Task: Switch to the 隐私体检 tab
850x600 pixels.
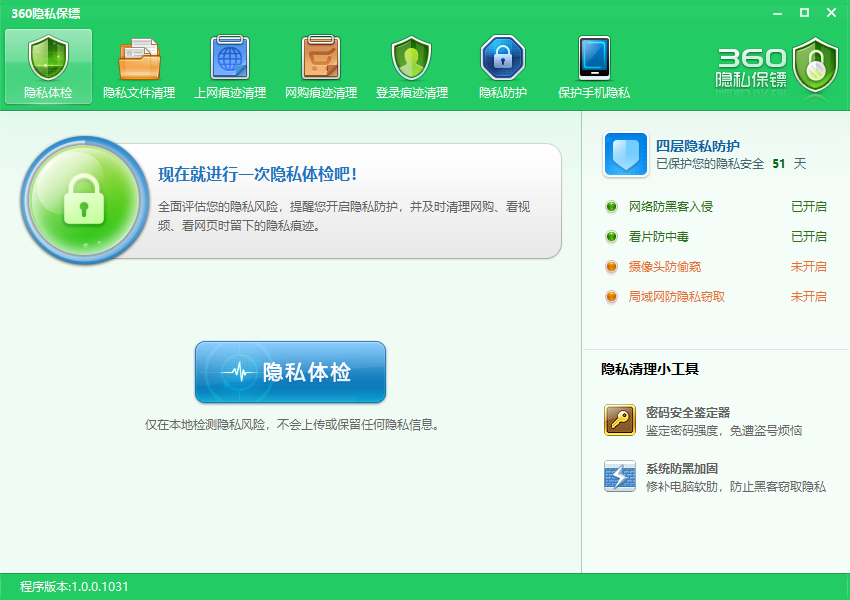Action: coord(48,67)
